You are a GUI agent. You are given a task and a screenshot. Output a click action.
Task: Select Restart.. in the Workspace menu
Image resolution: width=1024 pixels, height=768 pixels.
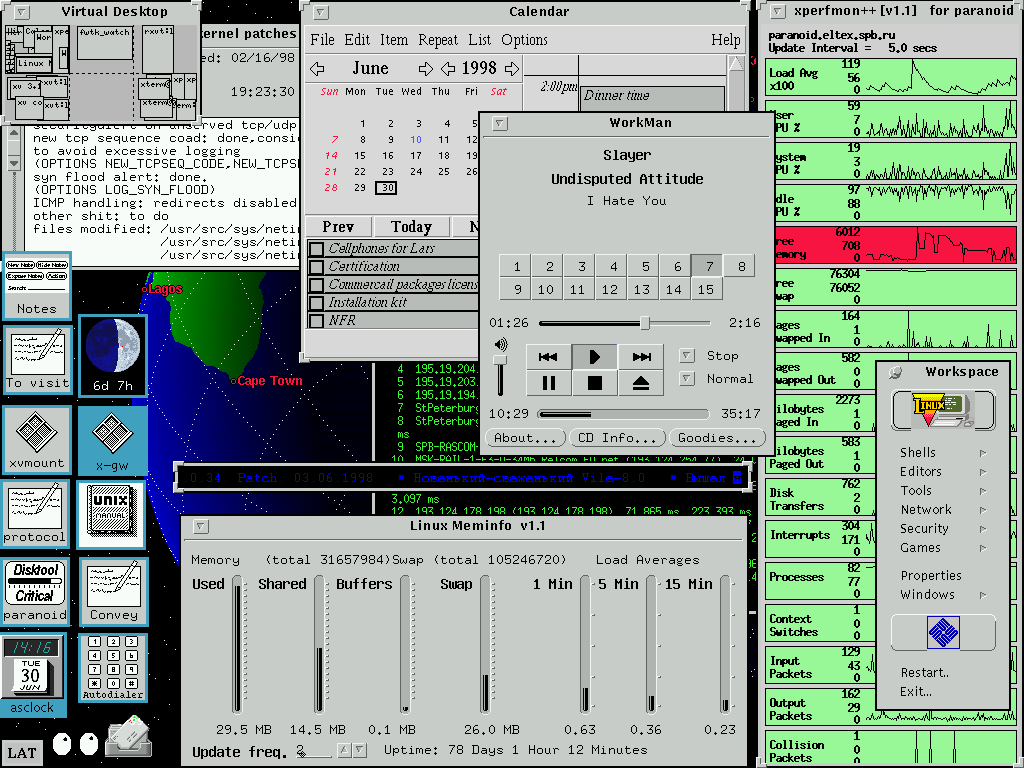[924, 672]
